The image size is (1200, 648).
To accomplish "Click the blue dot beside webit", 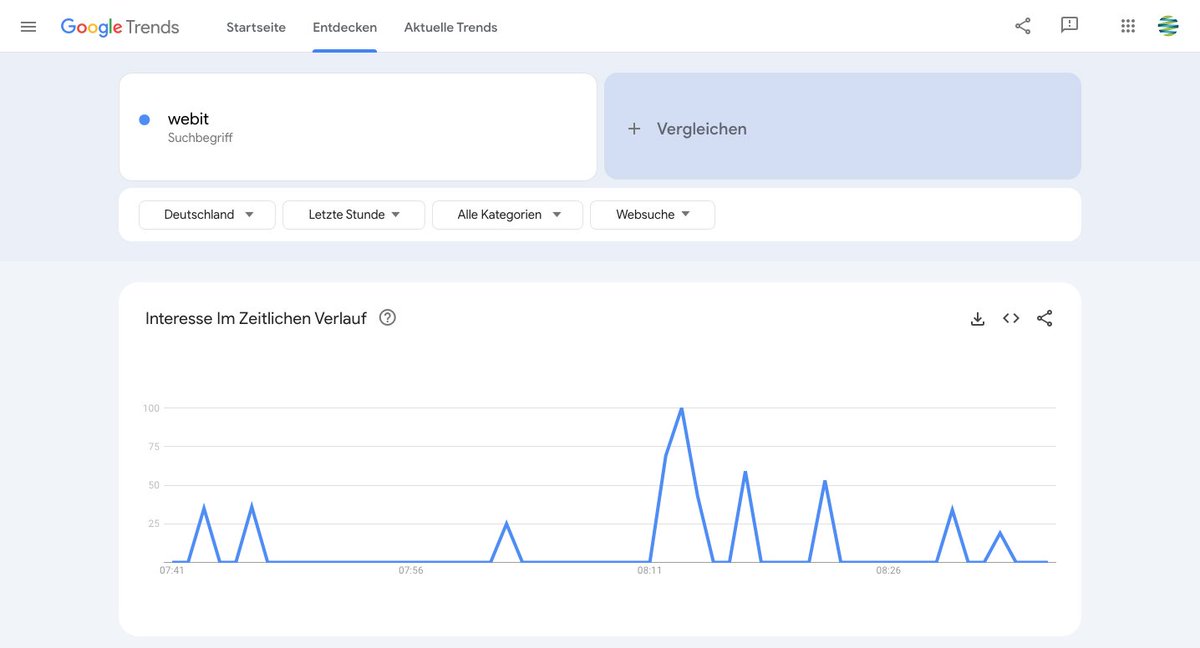I will tap(145, 120).
